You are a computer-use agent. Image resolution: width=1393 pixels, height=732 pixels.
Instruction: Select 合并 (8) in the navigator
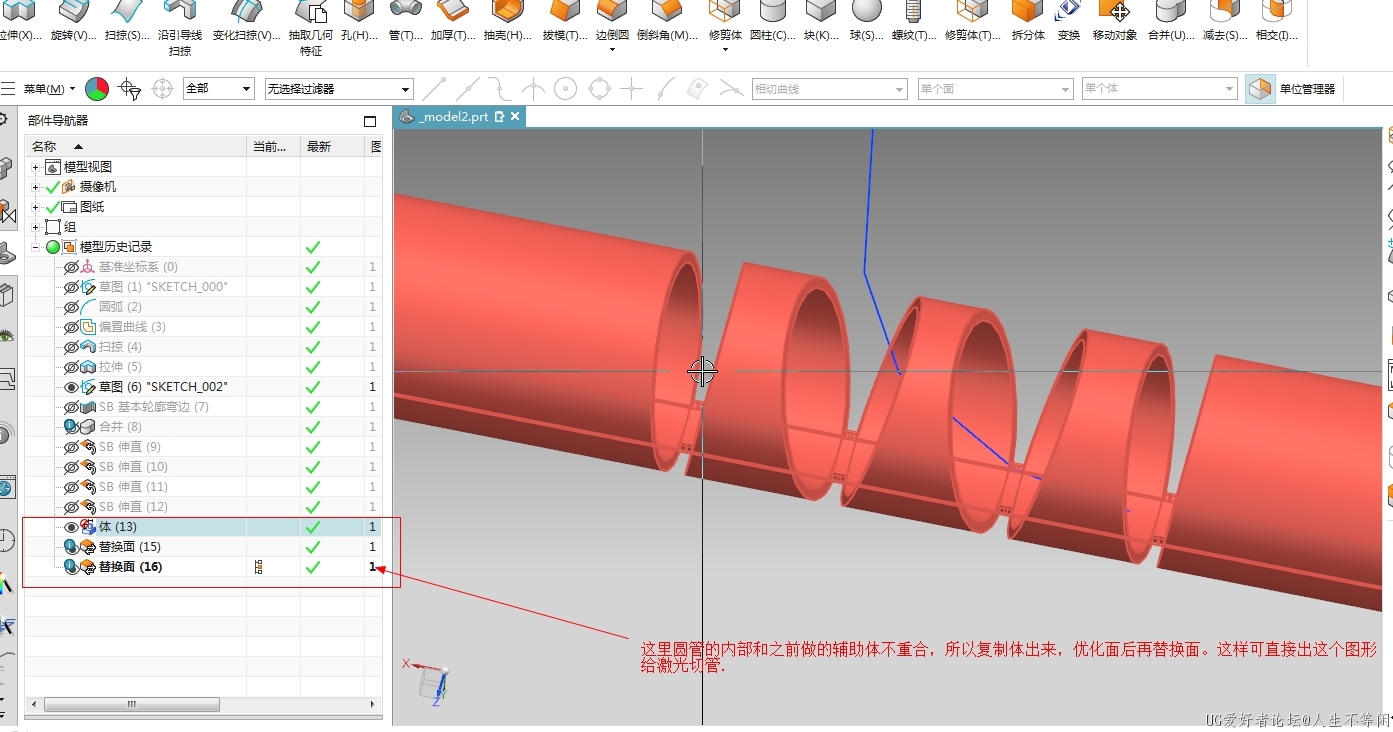(x=120, y=427)
